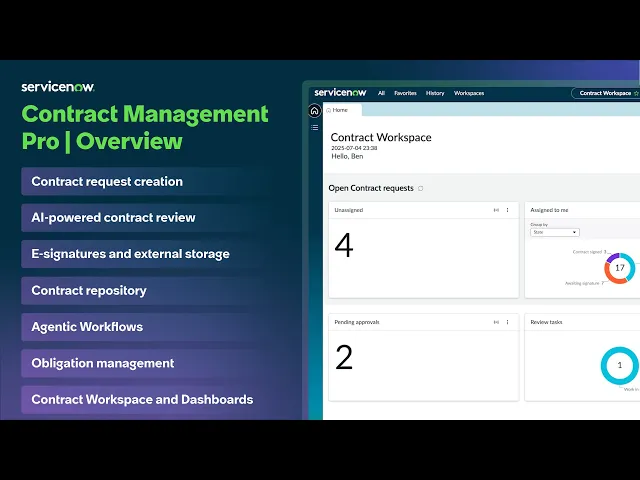The height and width of the screenshot is (480, 640).
Task: Click the E-signatures and external storage banner
Action: click(141, 254)
